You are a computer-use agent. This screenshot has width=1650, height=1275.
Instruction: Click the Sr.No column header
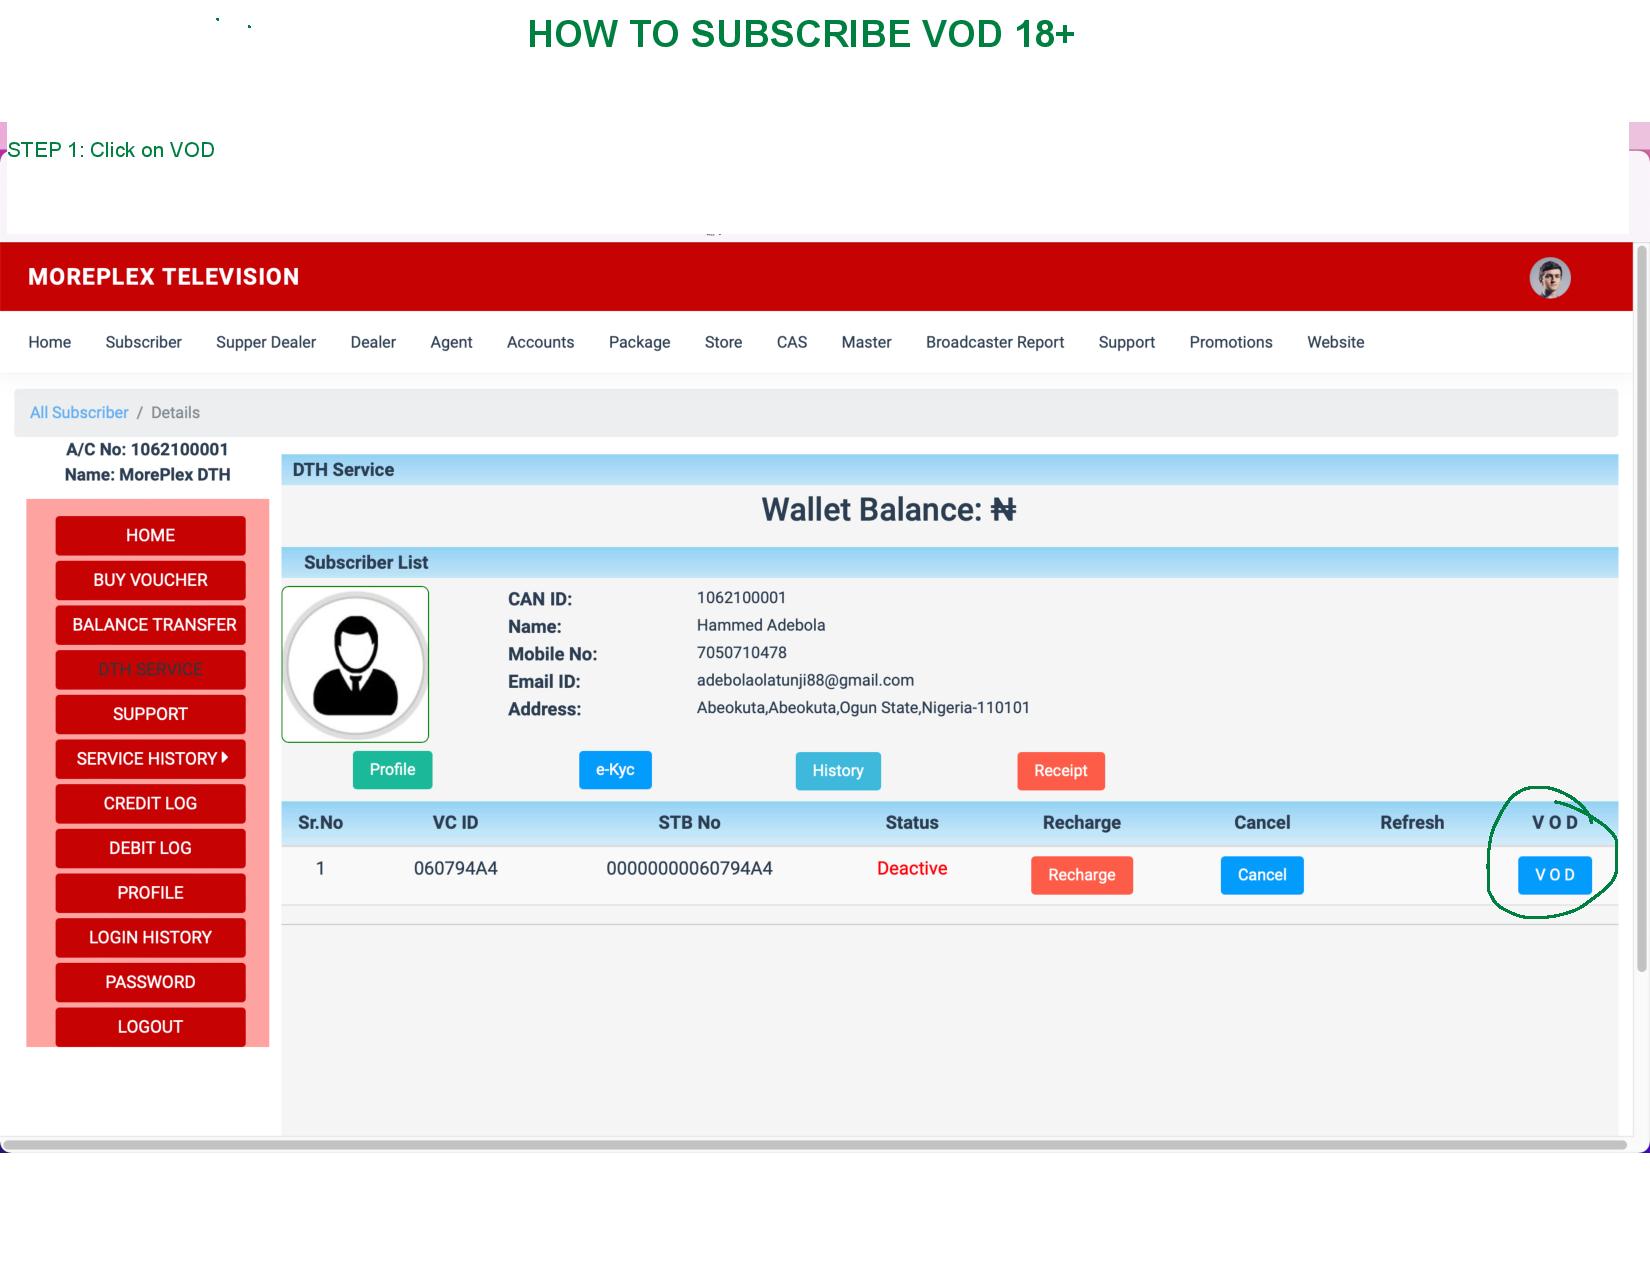click(x=320, y=823)
